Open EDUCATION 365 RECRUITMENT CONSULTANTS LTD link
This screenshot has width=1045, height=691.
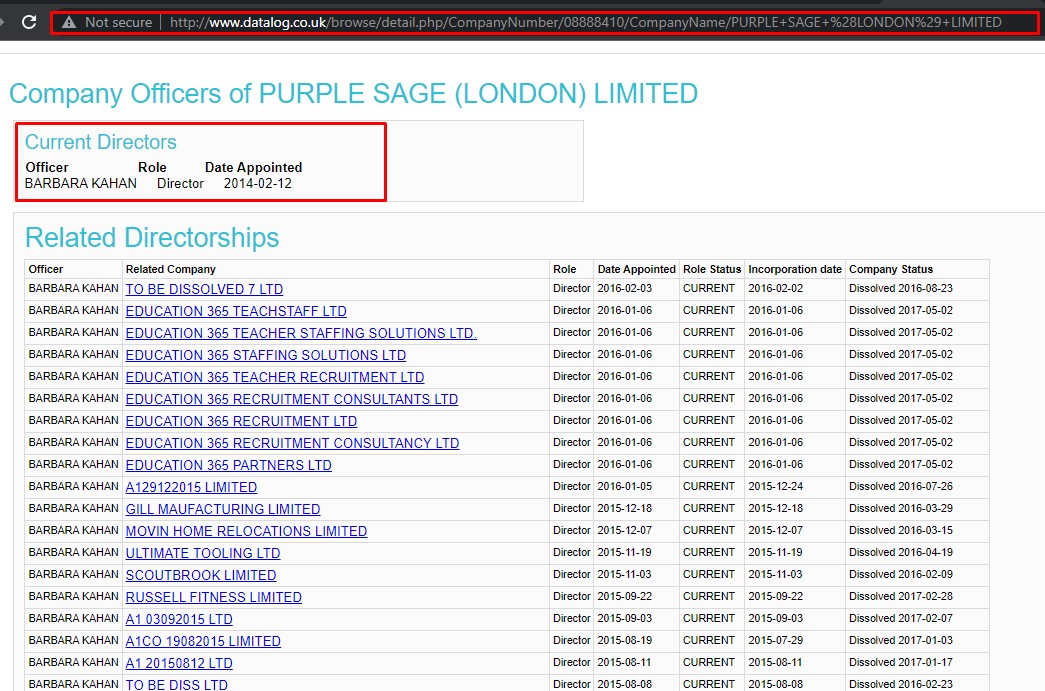pos(292,399)
